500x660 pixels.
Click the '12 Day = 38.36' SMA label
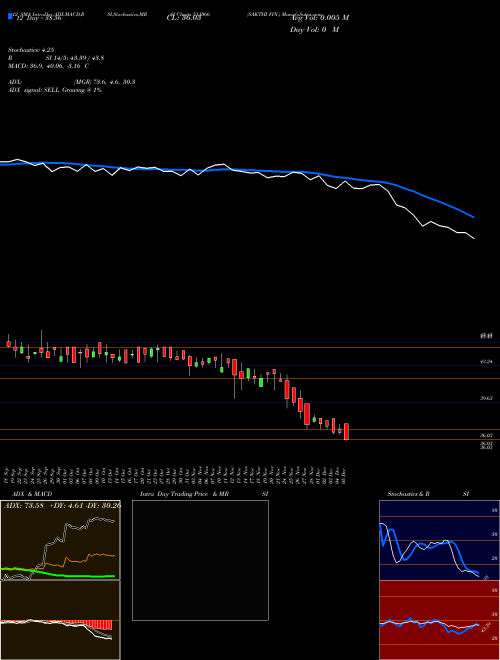click(x=39, y=18)
